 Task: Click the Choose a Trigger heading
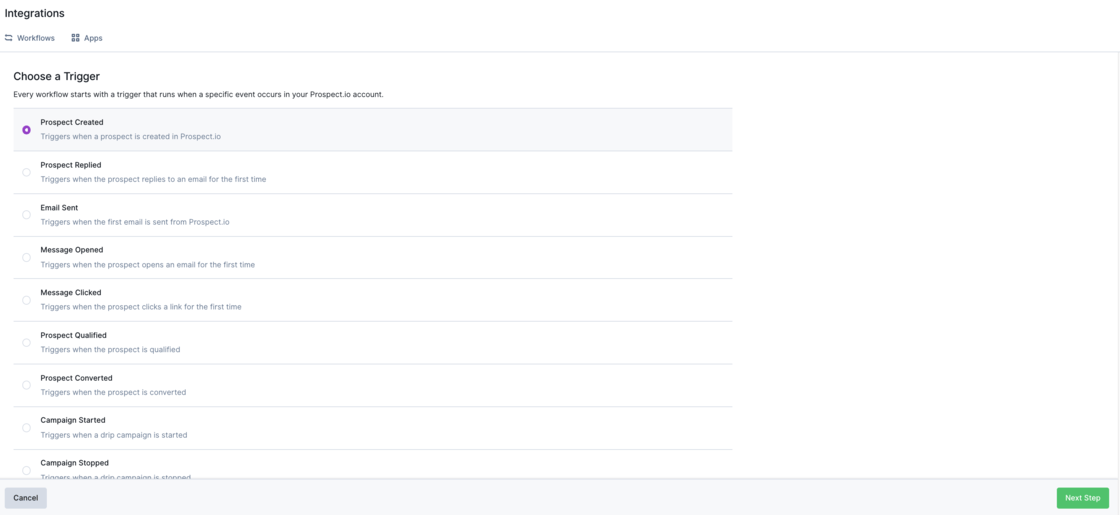coord(56,76)
